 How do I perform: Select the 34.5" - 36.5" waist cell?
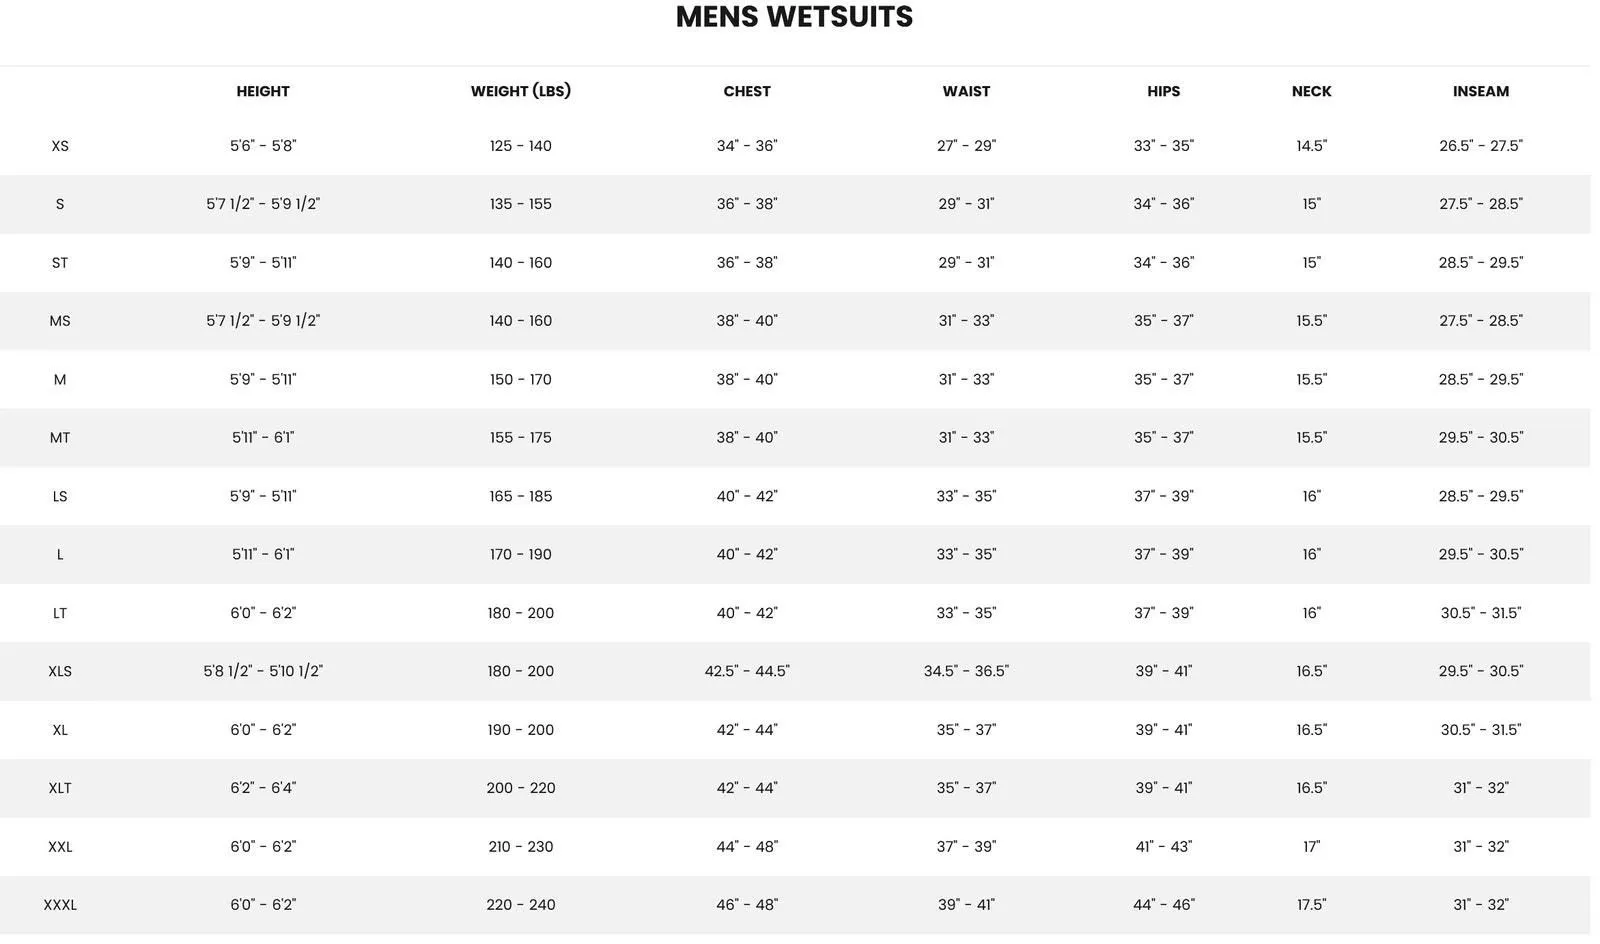[x=966, y=671]
